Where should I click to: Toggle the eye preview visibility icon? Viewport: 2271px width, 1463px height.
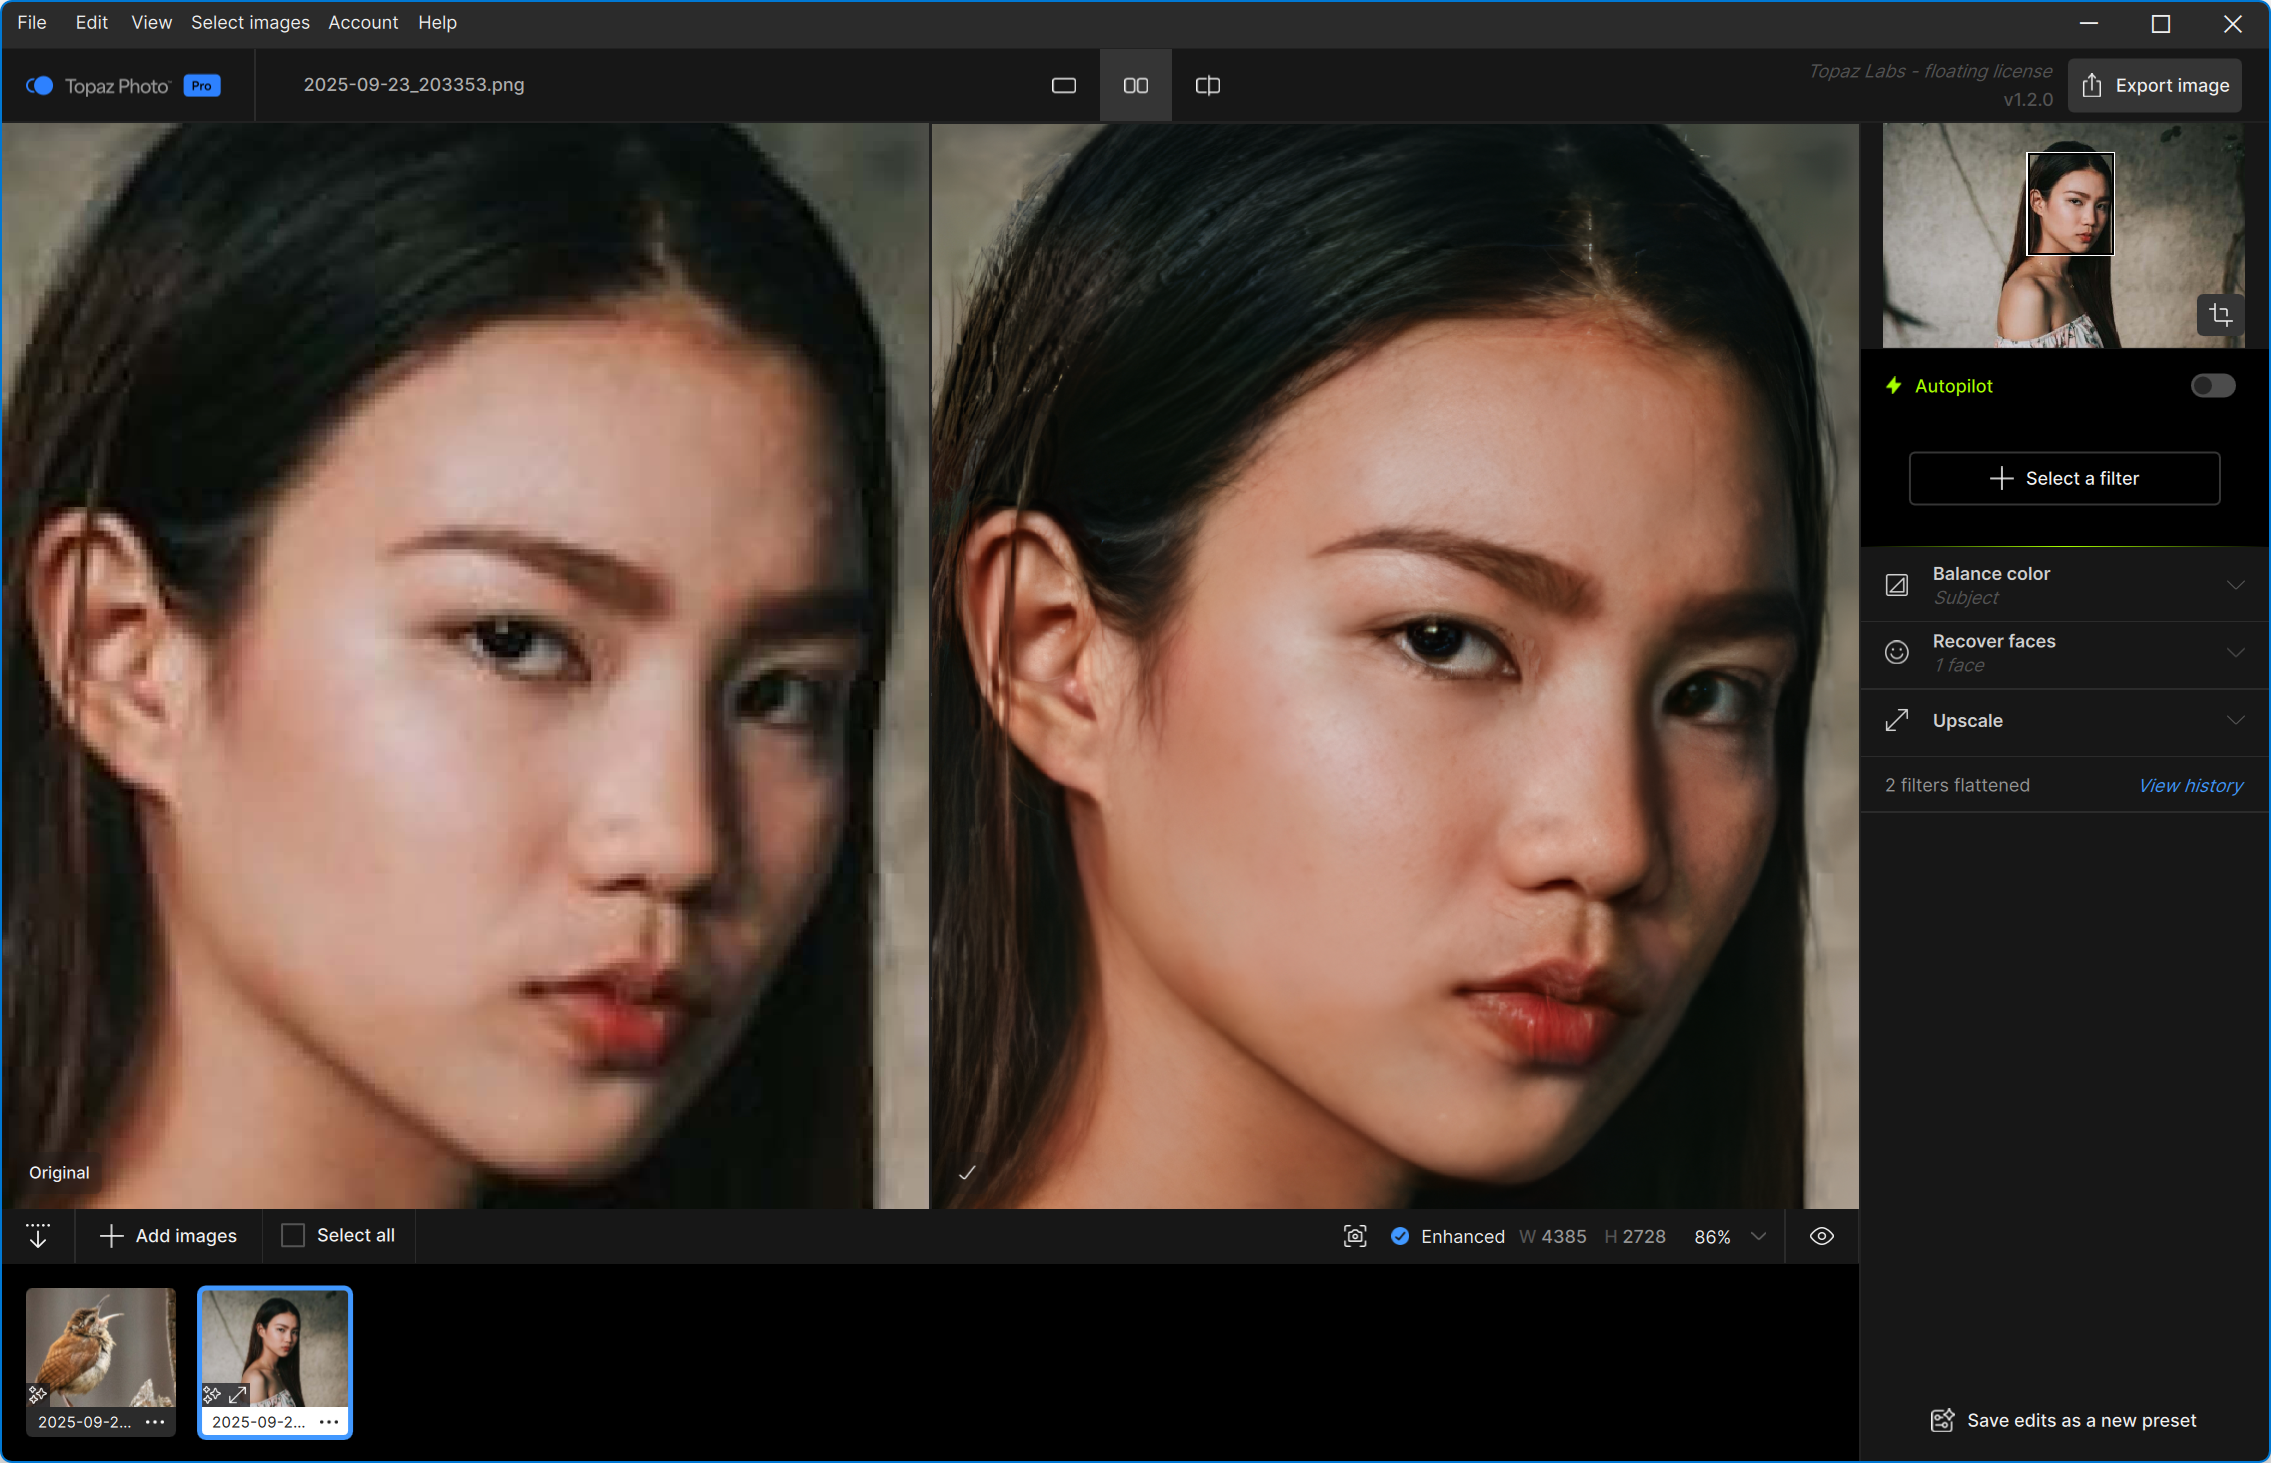1821,1236
